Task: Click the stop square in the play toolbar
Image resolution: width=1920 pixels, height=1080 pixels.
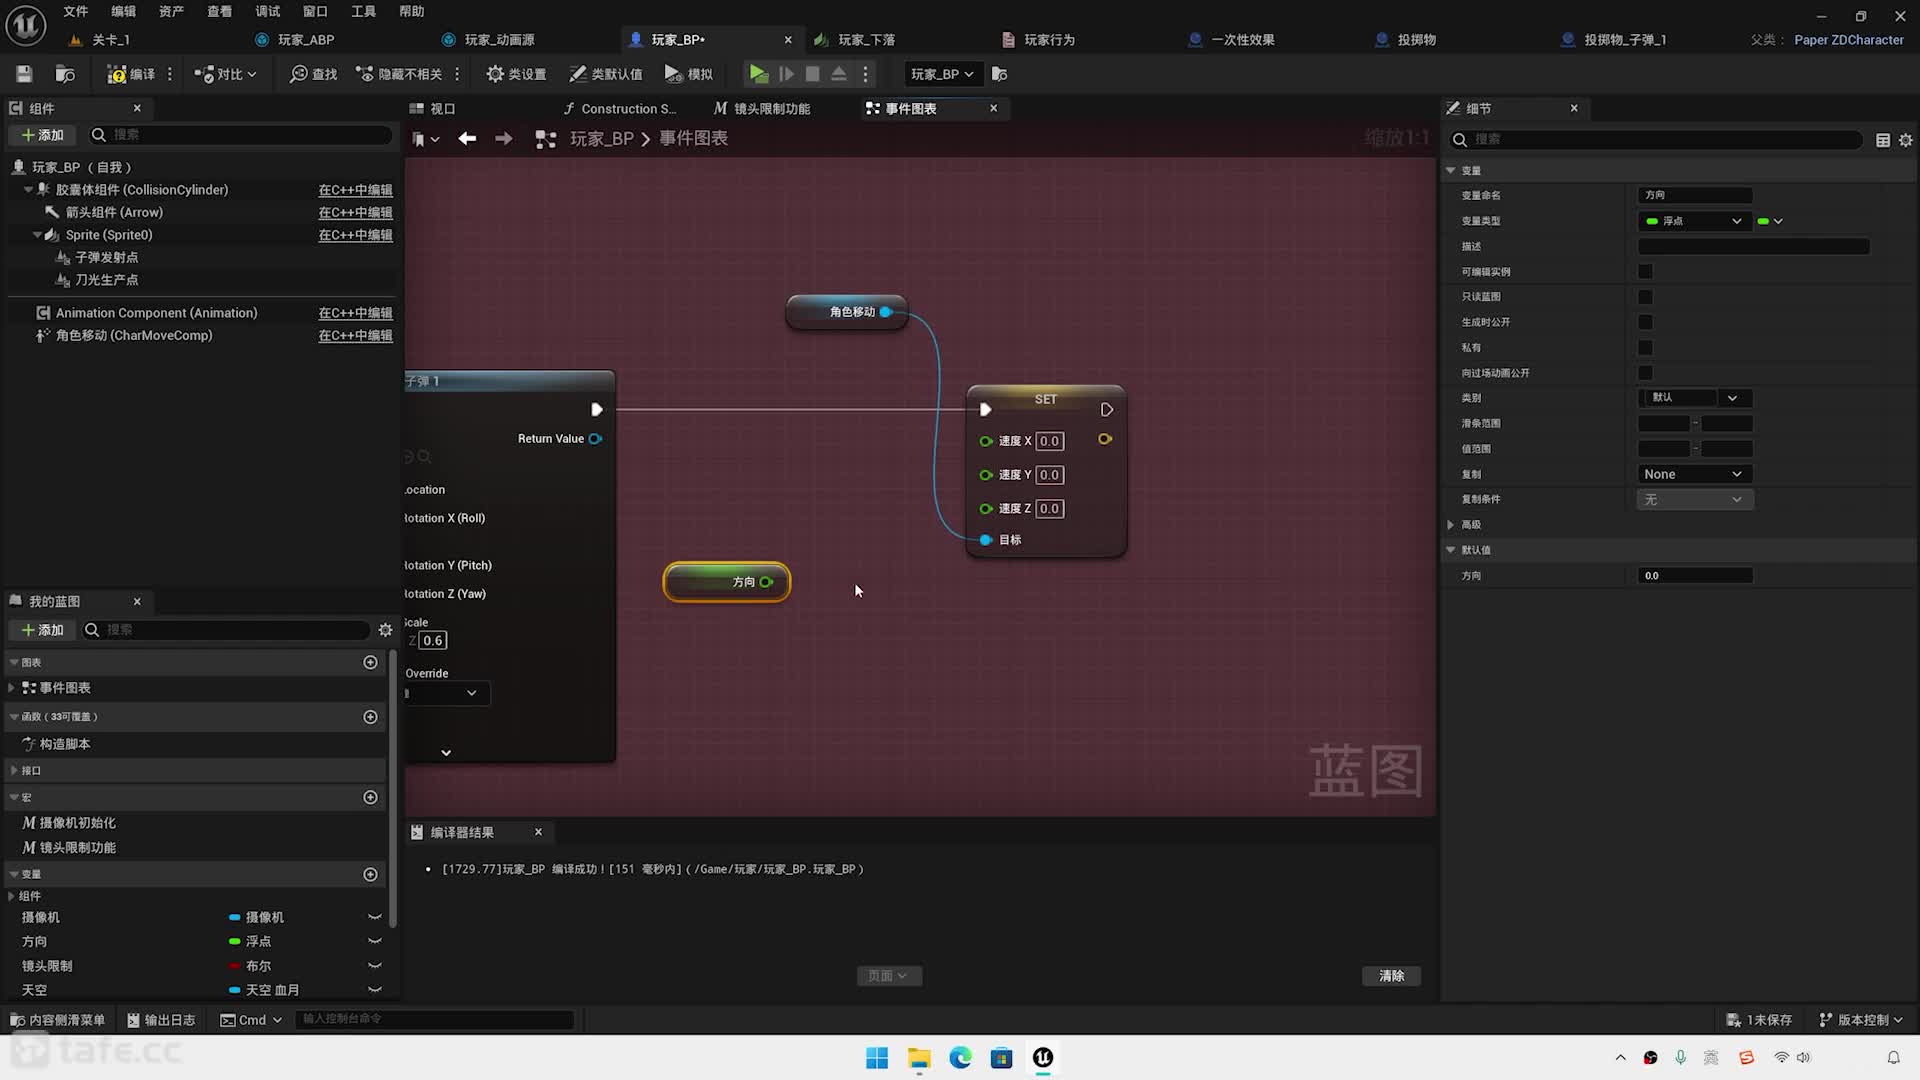Action: click(812, 74)
